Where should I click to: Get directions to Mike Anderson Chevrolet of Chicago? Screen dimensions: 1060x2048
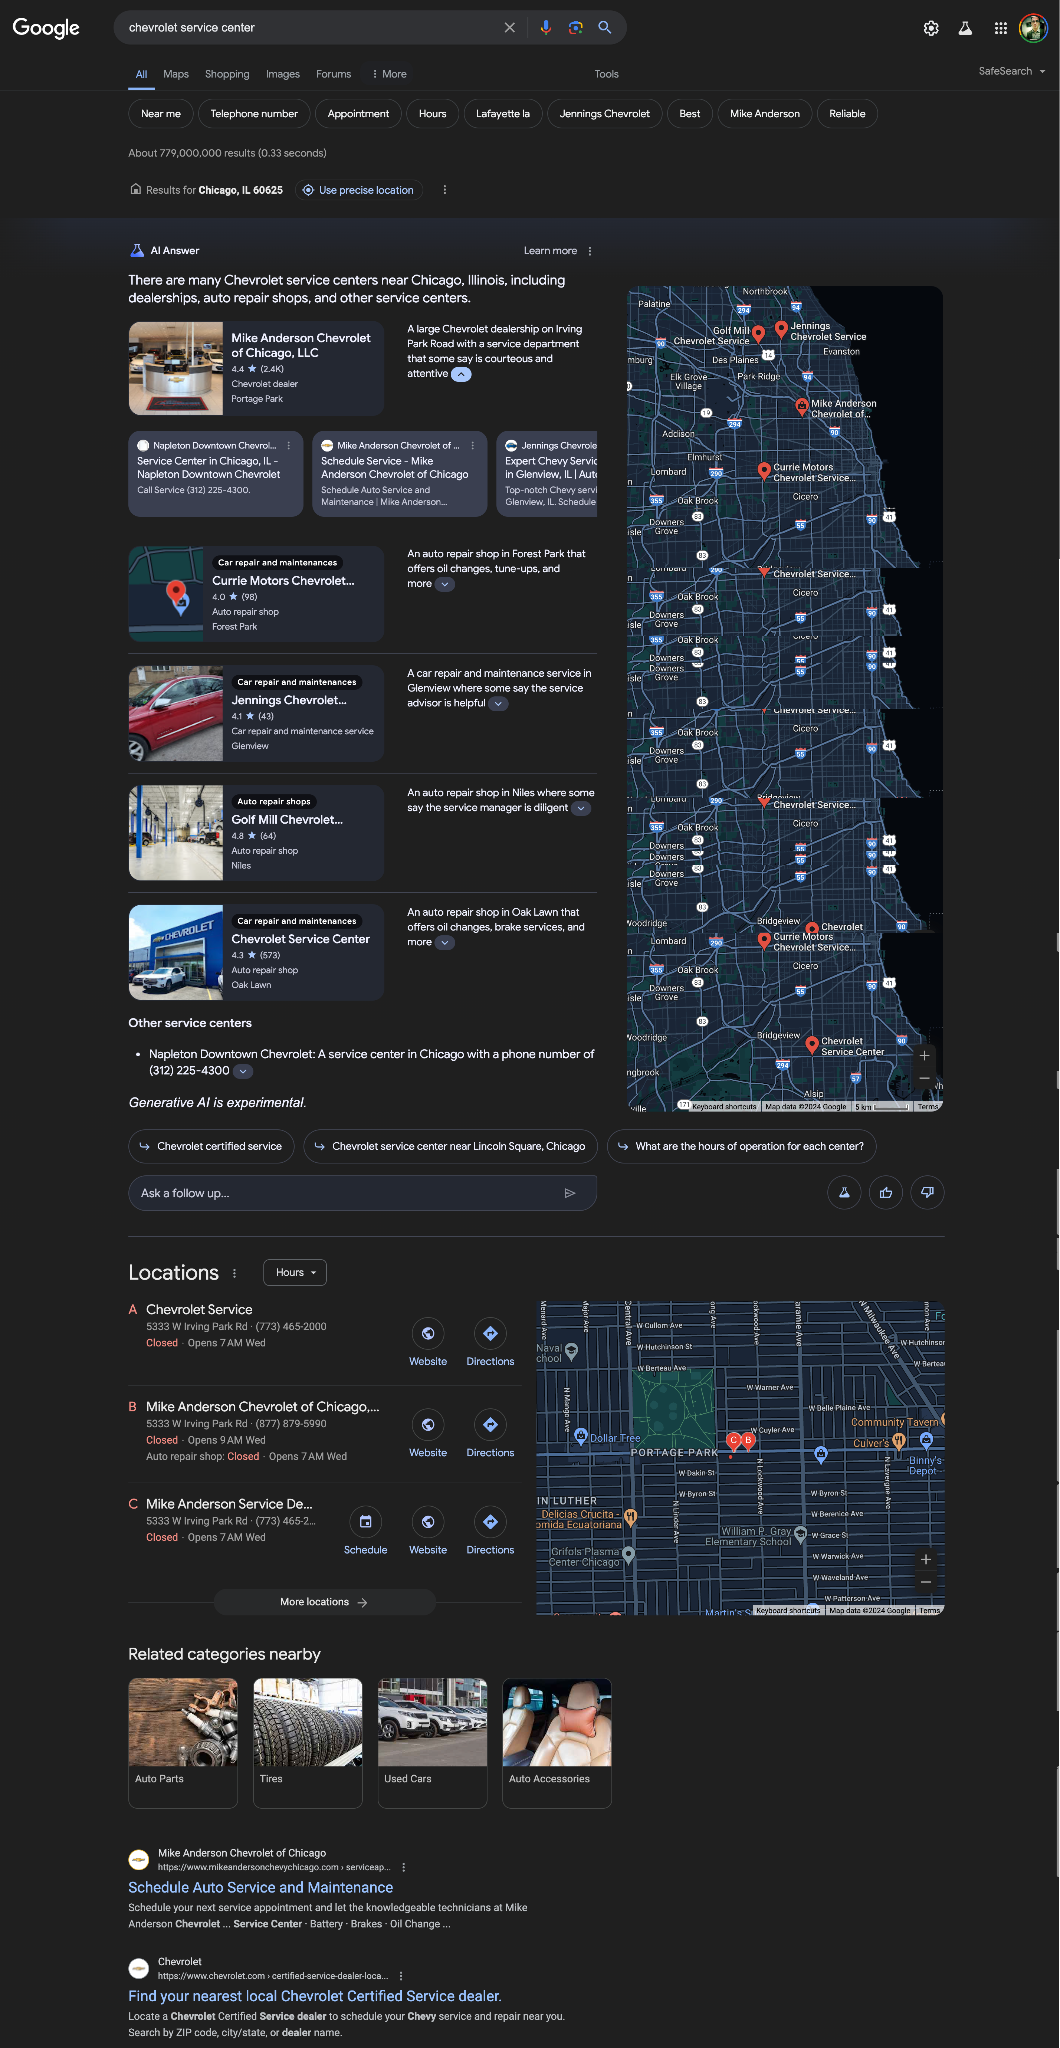click(490, 1434)
